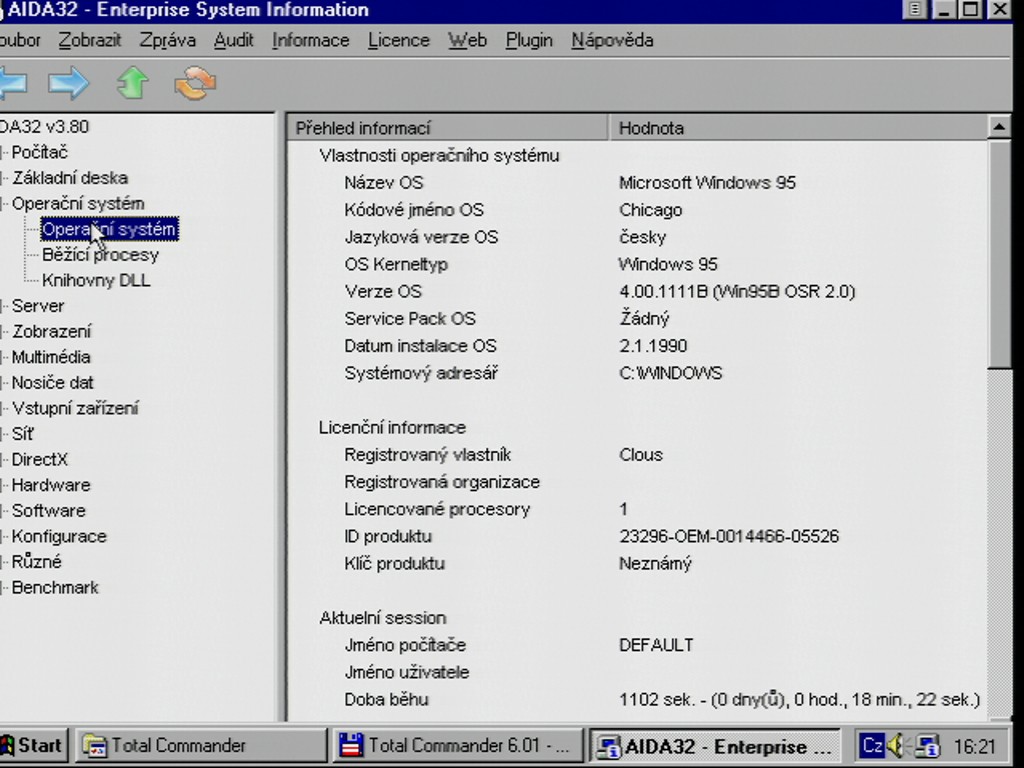The width and height of the screenshot is (1024, 768).
Task: Click the Klíč produktu row
Action: pos(637,564)
